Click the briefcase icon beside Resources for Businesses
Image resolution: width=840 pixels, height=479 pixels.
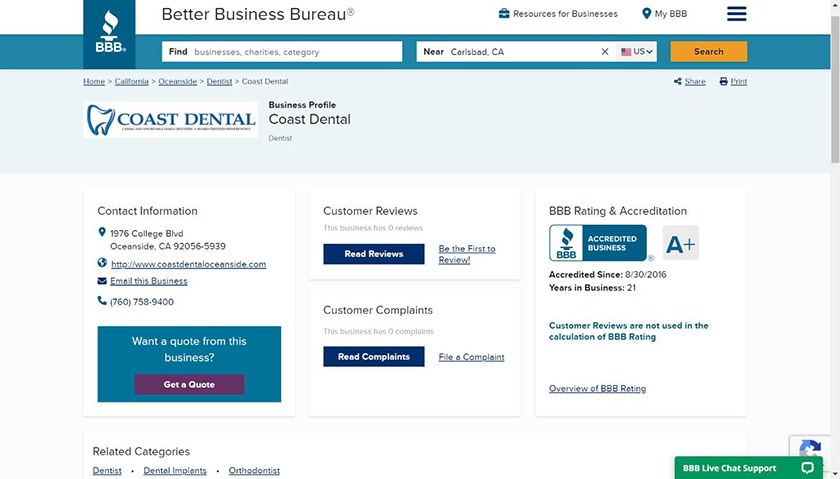point(504,13)
